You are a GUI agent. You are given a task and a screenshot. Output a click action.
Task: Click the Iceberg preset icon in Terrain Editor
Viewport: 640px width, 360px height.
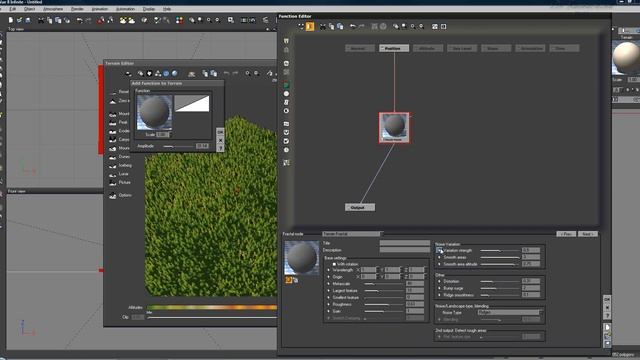113,166
